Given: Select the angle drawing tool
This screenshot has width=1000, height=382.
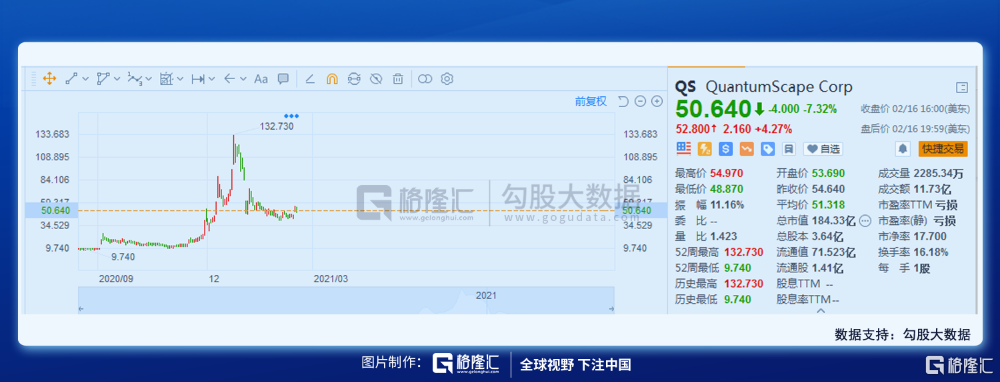Looking at the screenshot, I should click(x=310, y=79).
